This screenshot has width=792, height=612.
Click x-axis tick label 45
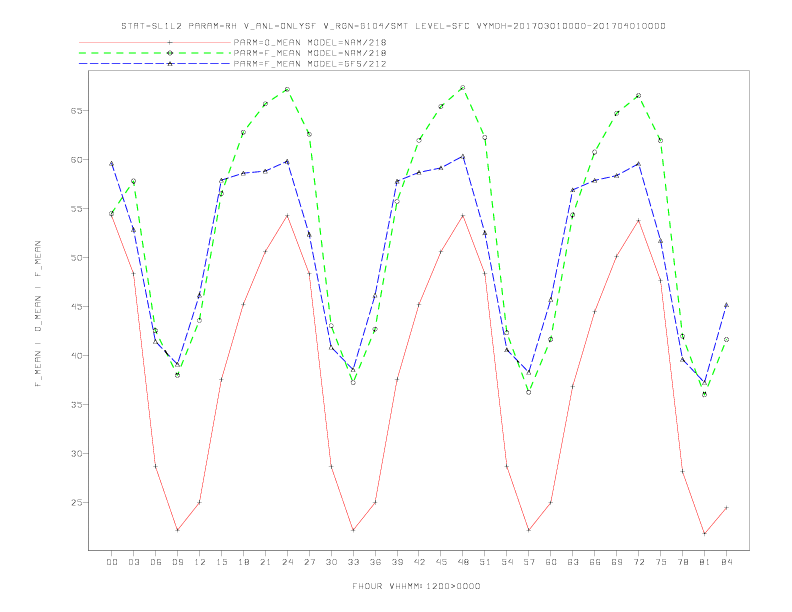pos(441,562)
